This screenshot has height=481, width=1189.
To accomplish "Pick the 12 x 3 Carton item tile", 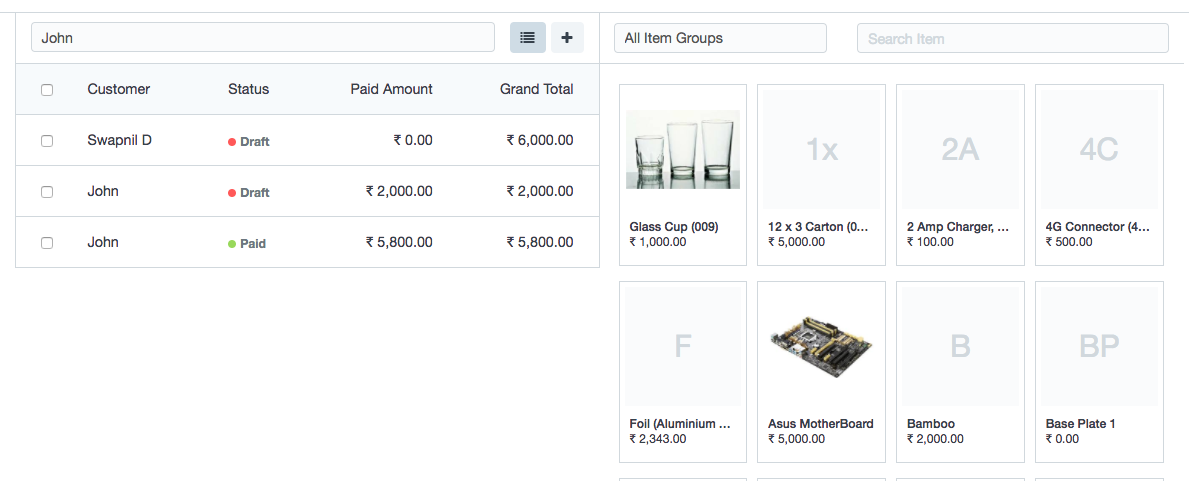I will [x=821, y=175].
